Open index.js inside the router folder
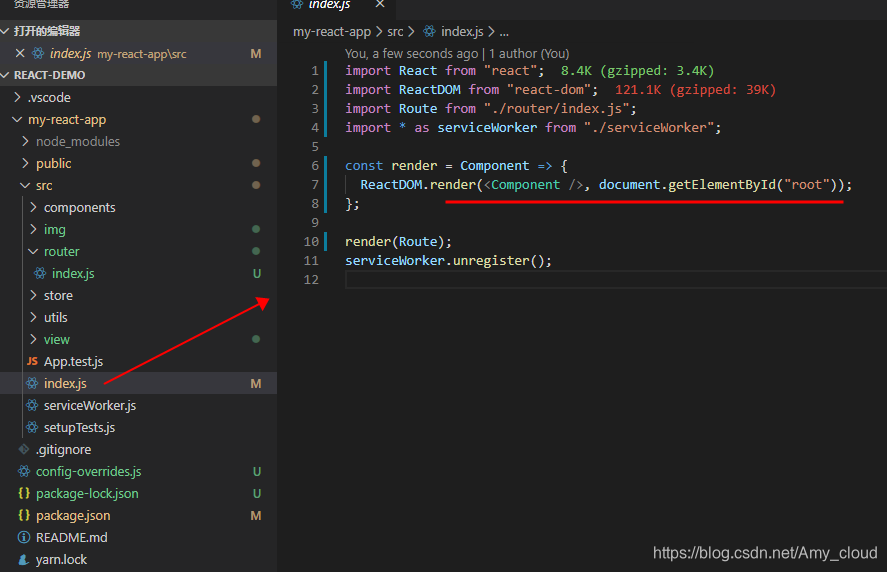Screen dimensions: 887x572 [x=73, y=273]
